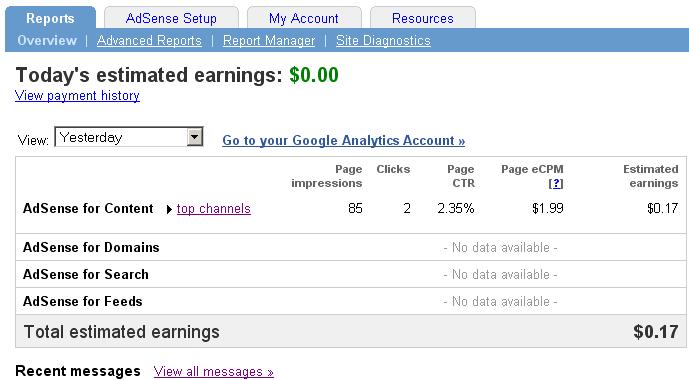The height and width of the screenshot is (380, 689).
Task: Open the top channels link
Action: point(214,209)
